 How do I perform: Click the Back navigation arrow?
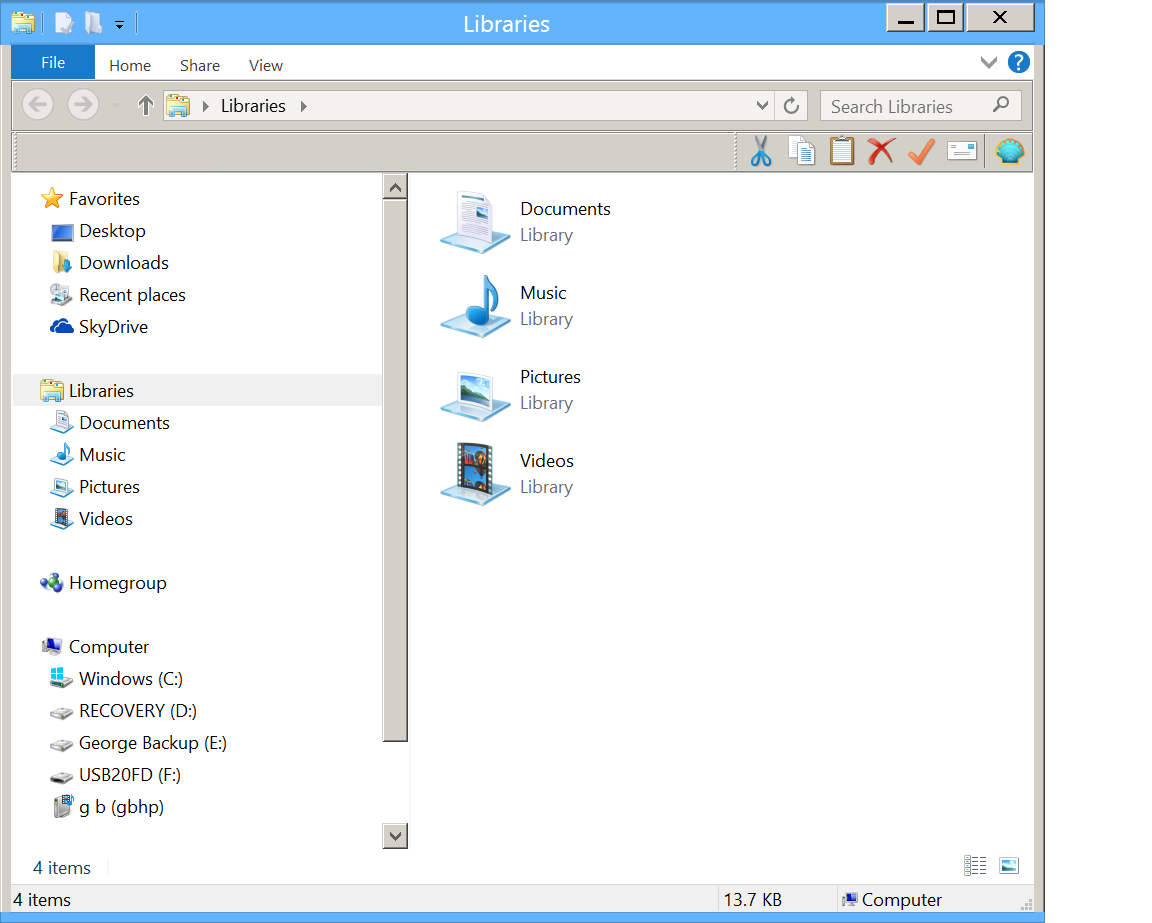(x=37, y=105)
